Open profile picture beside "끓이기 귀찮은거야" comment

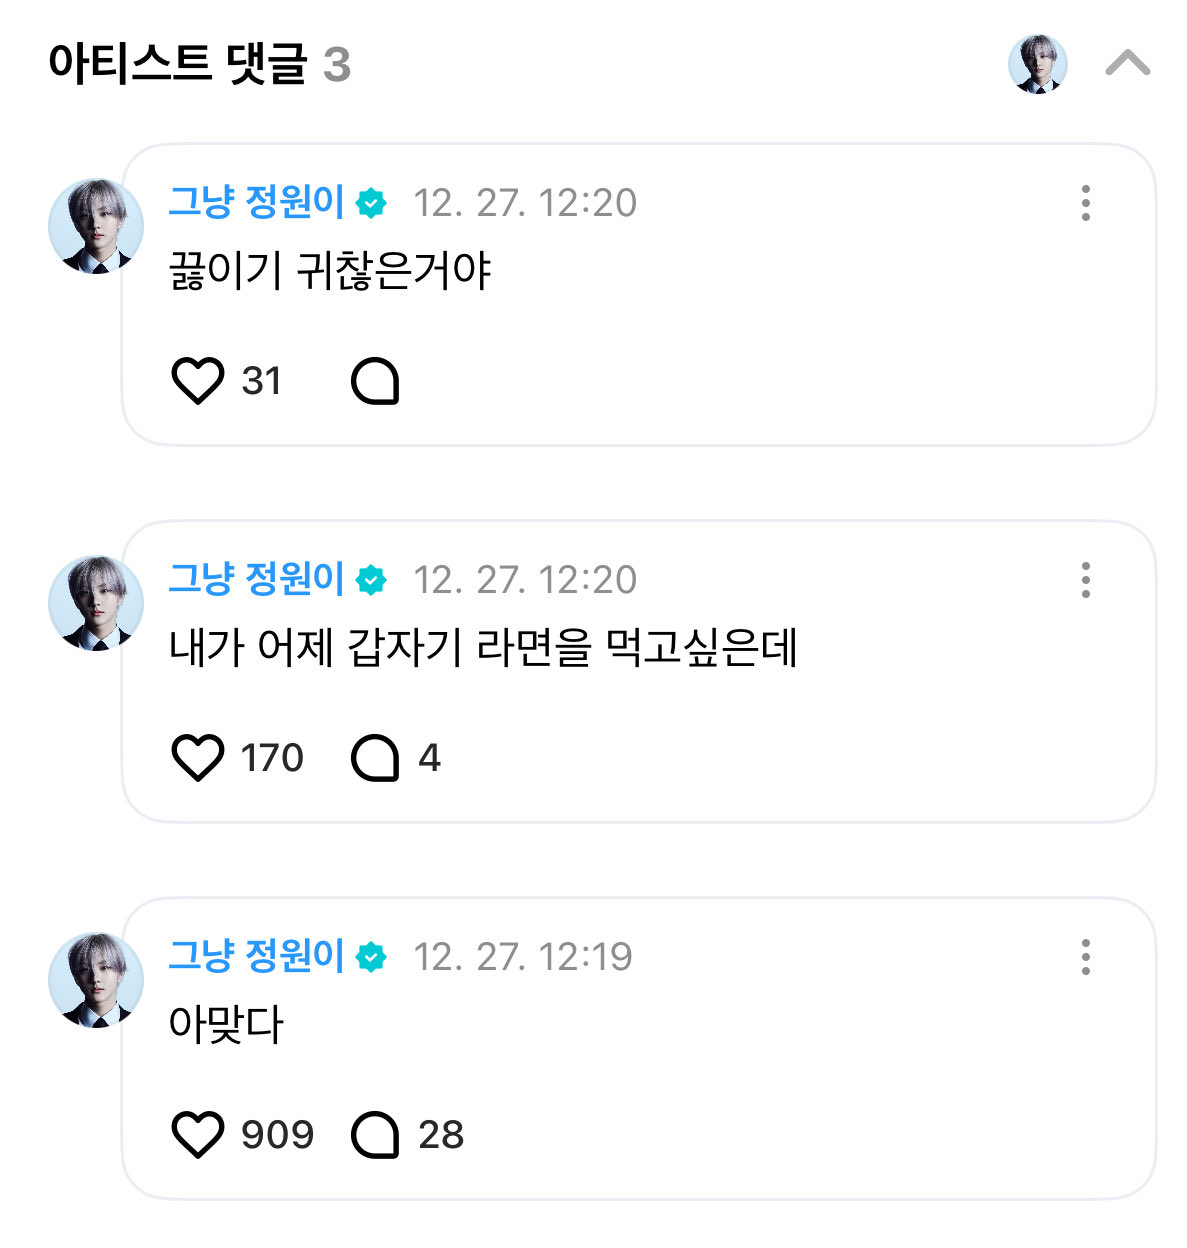pyautogui.click(x=96, y=226)
